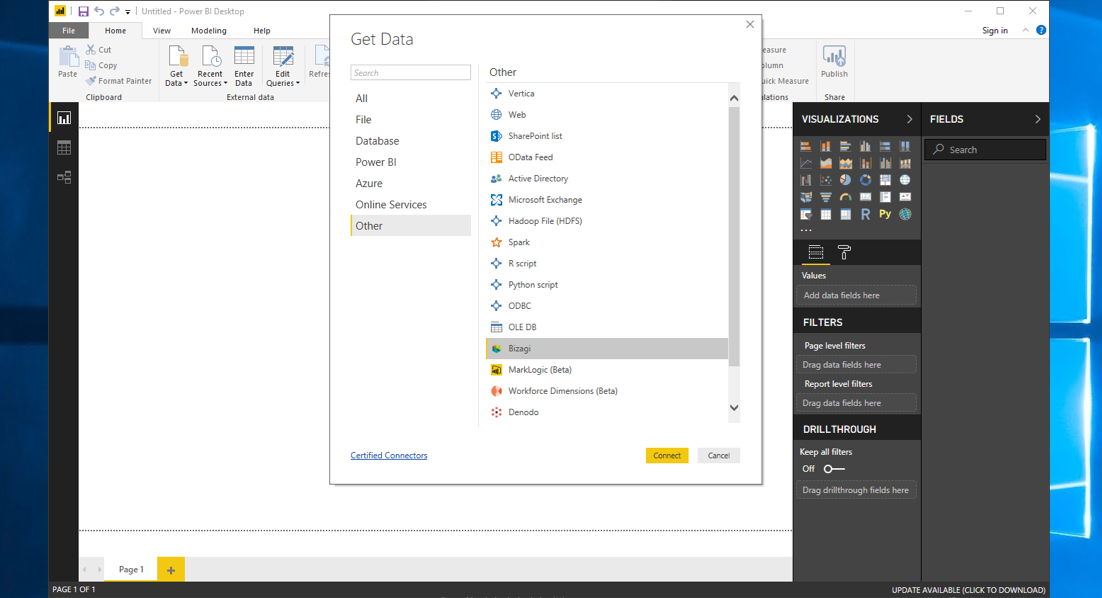Select the Python visual Py icon
Image resolution: width=1102 pixels, height=598 pixels.
tap(885, 214)
